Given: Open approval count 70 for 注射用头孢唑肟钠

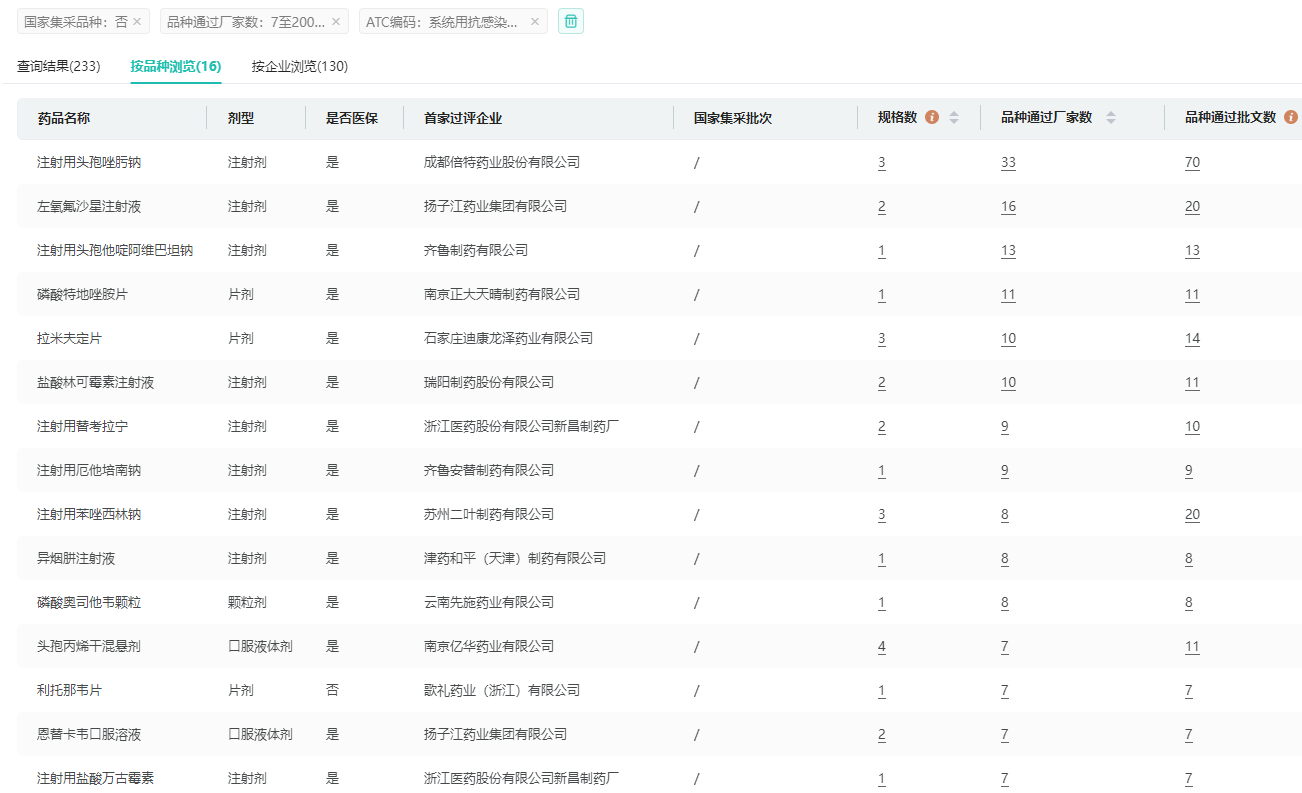Looking at the screenshot, I should [1192, 162].
